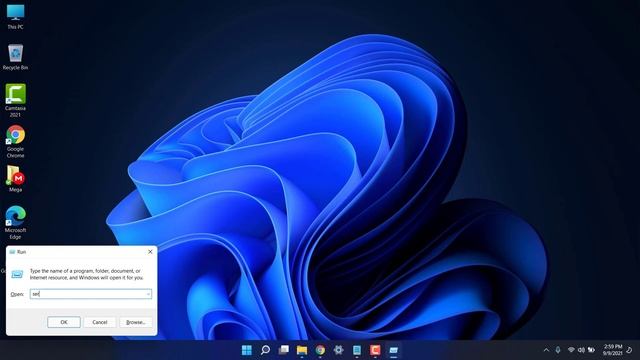
Task: Open notification moon icon in tray
Action: [x=630, y=350]
